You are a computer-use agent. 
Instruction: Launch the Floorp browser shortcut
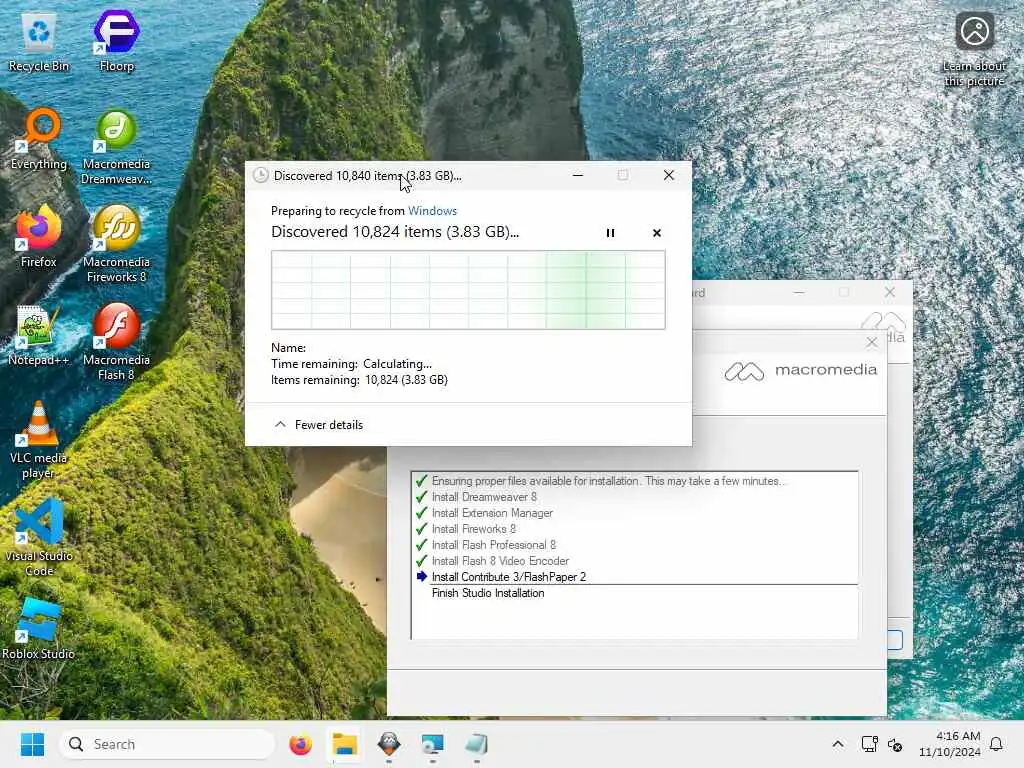tap(116, 40)
